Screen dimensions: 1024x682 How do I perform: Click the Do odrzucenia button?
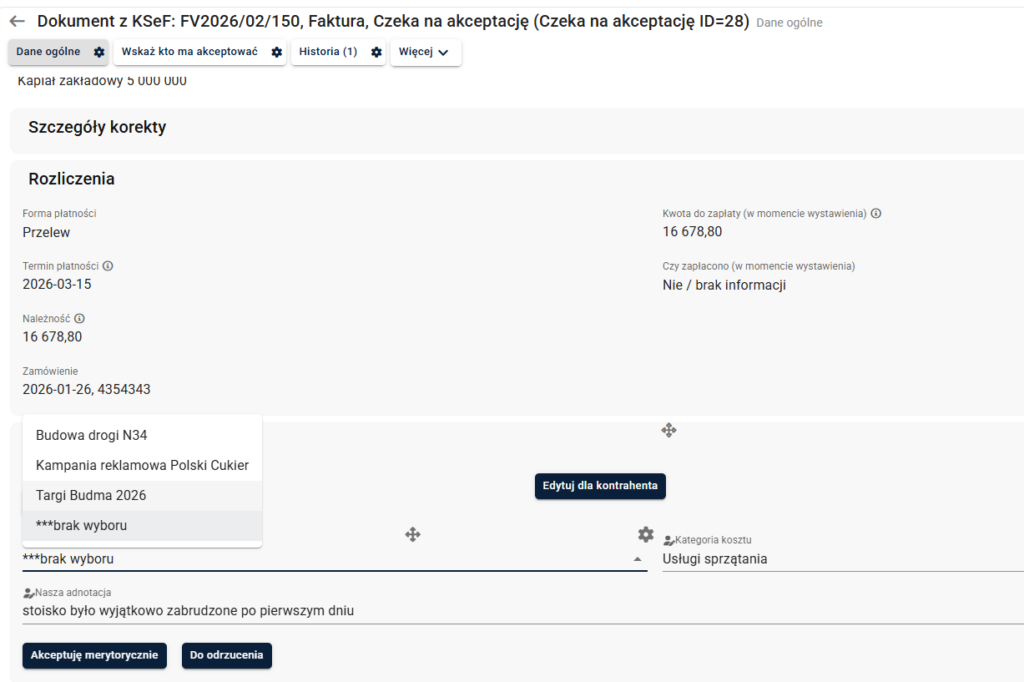point(227,655)
